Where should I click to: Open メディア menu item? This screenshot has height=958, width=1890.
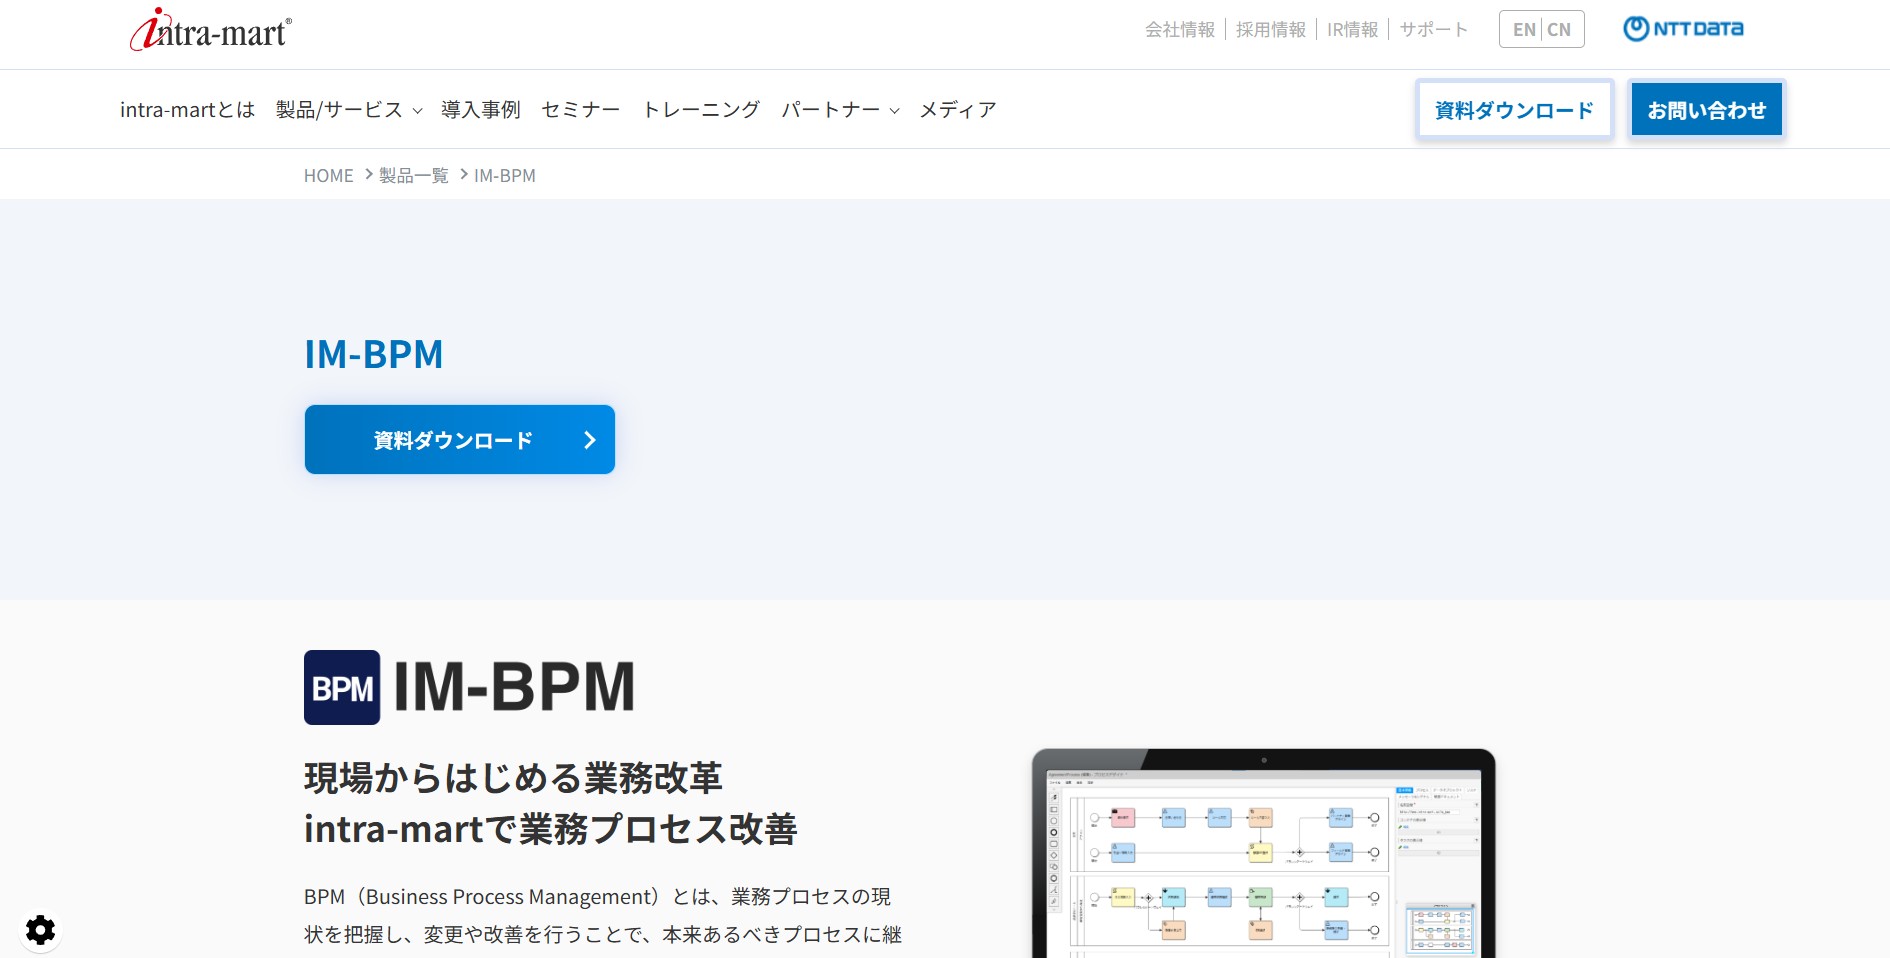tap(958, 110)
